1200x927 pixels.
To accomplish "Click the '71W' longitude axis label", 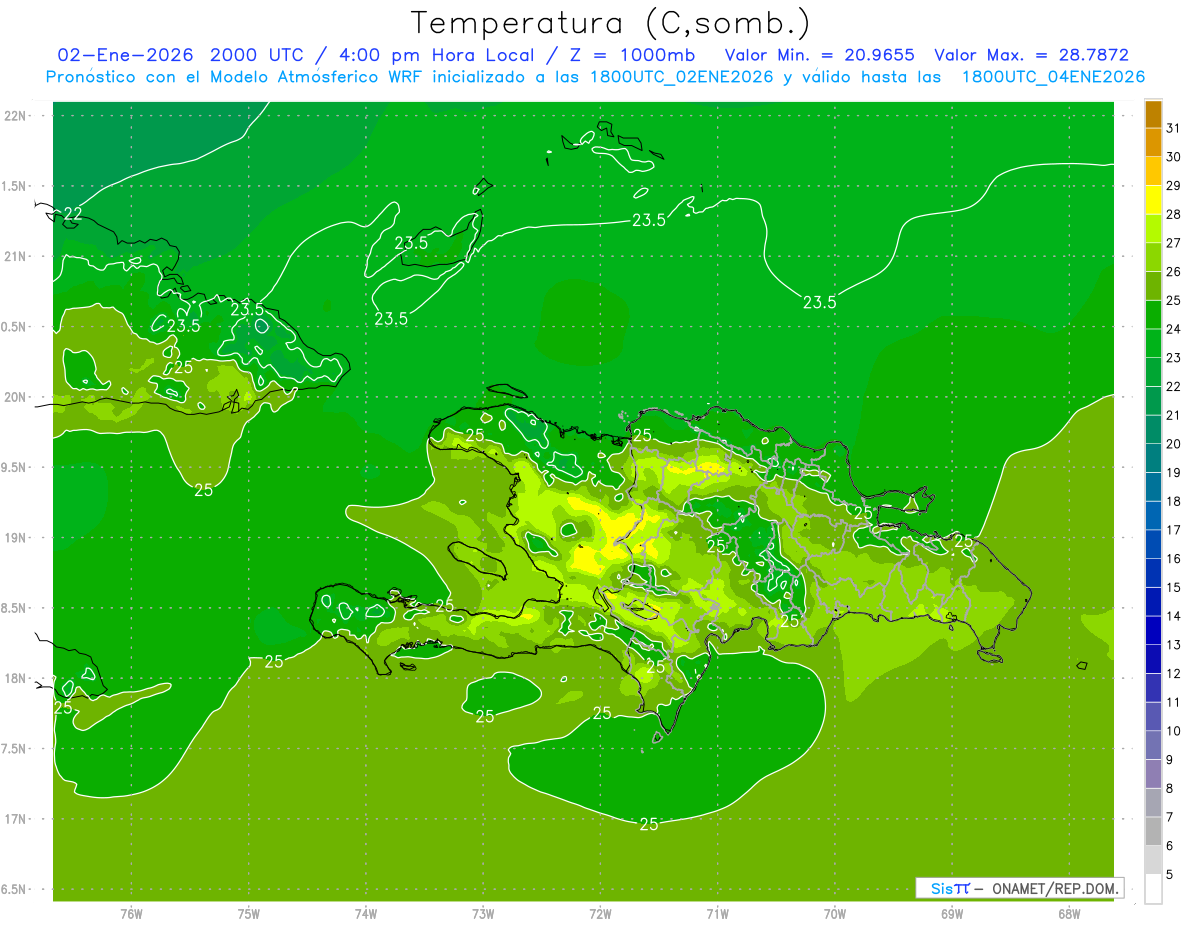I will 717,914.
